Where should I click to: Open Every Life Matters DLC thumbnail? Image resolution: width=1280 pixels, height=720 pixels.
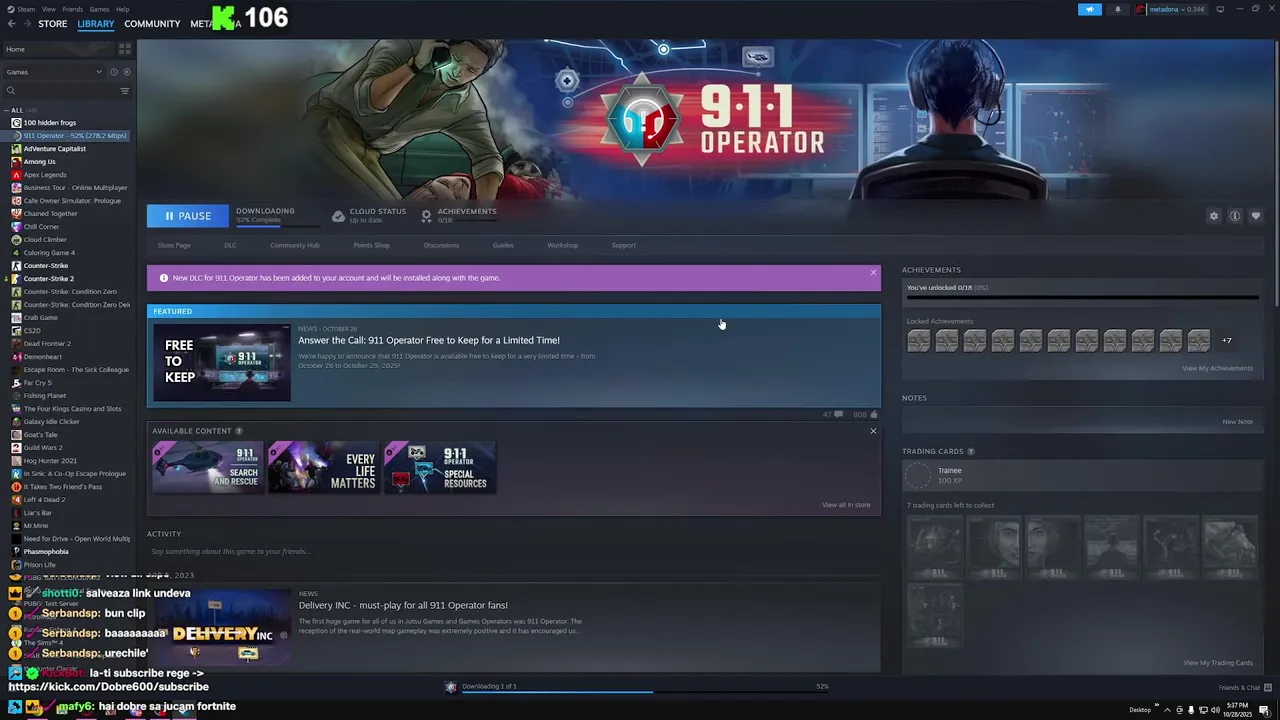(x=323, y=468)
